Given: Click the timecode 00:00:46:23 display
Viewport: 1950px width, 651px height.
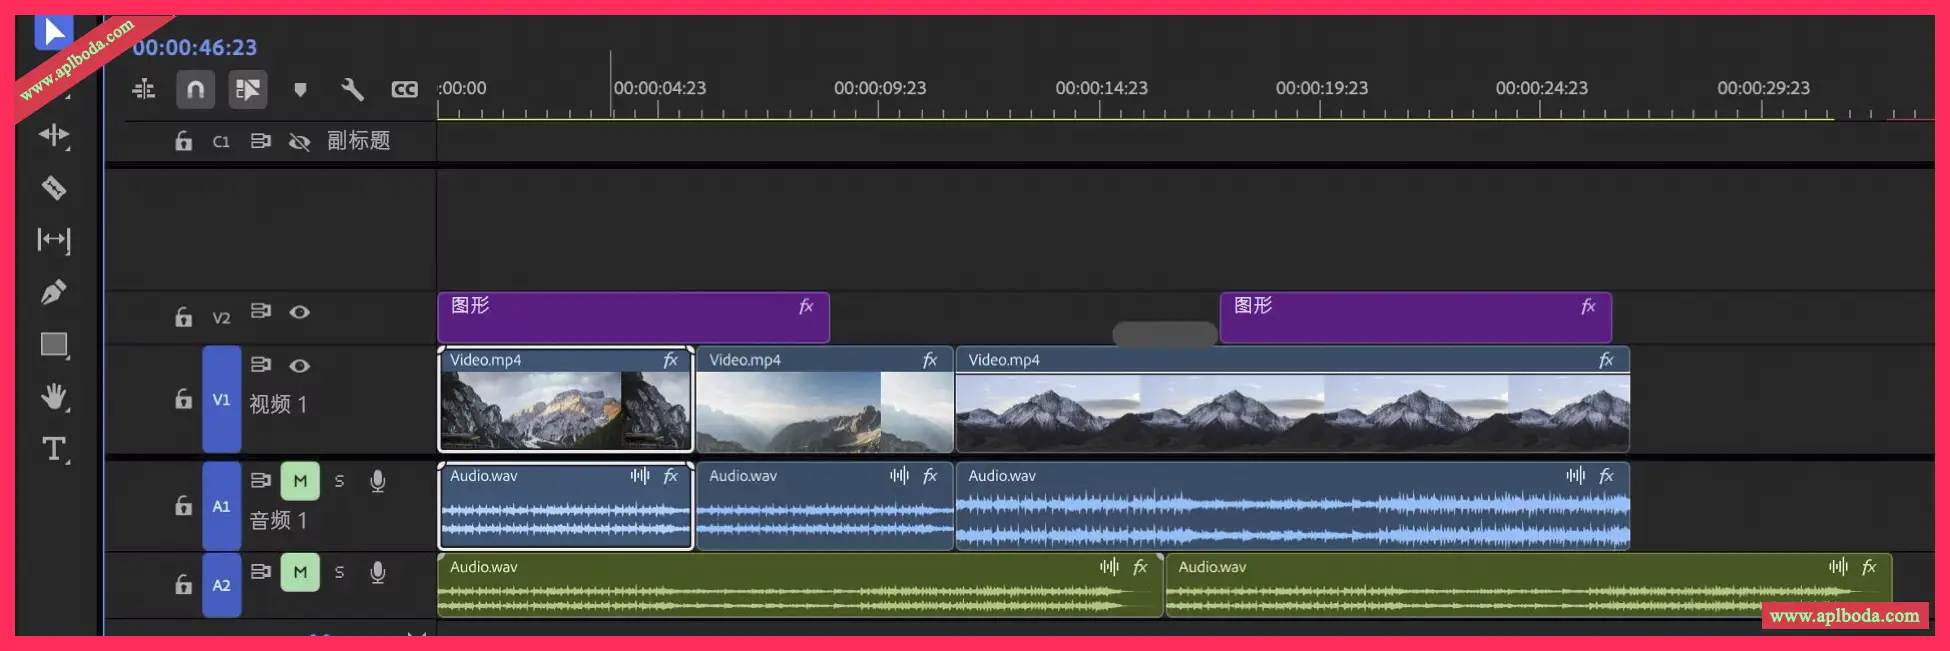Looking at the screenshot, I should tap(195, 47).
